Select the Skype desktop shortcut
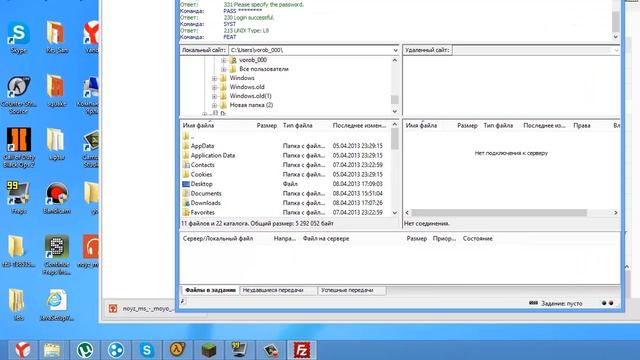Viewport: 640px width, 360px height. [x=18, y=38]
